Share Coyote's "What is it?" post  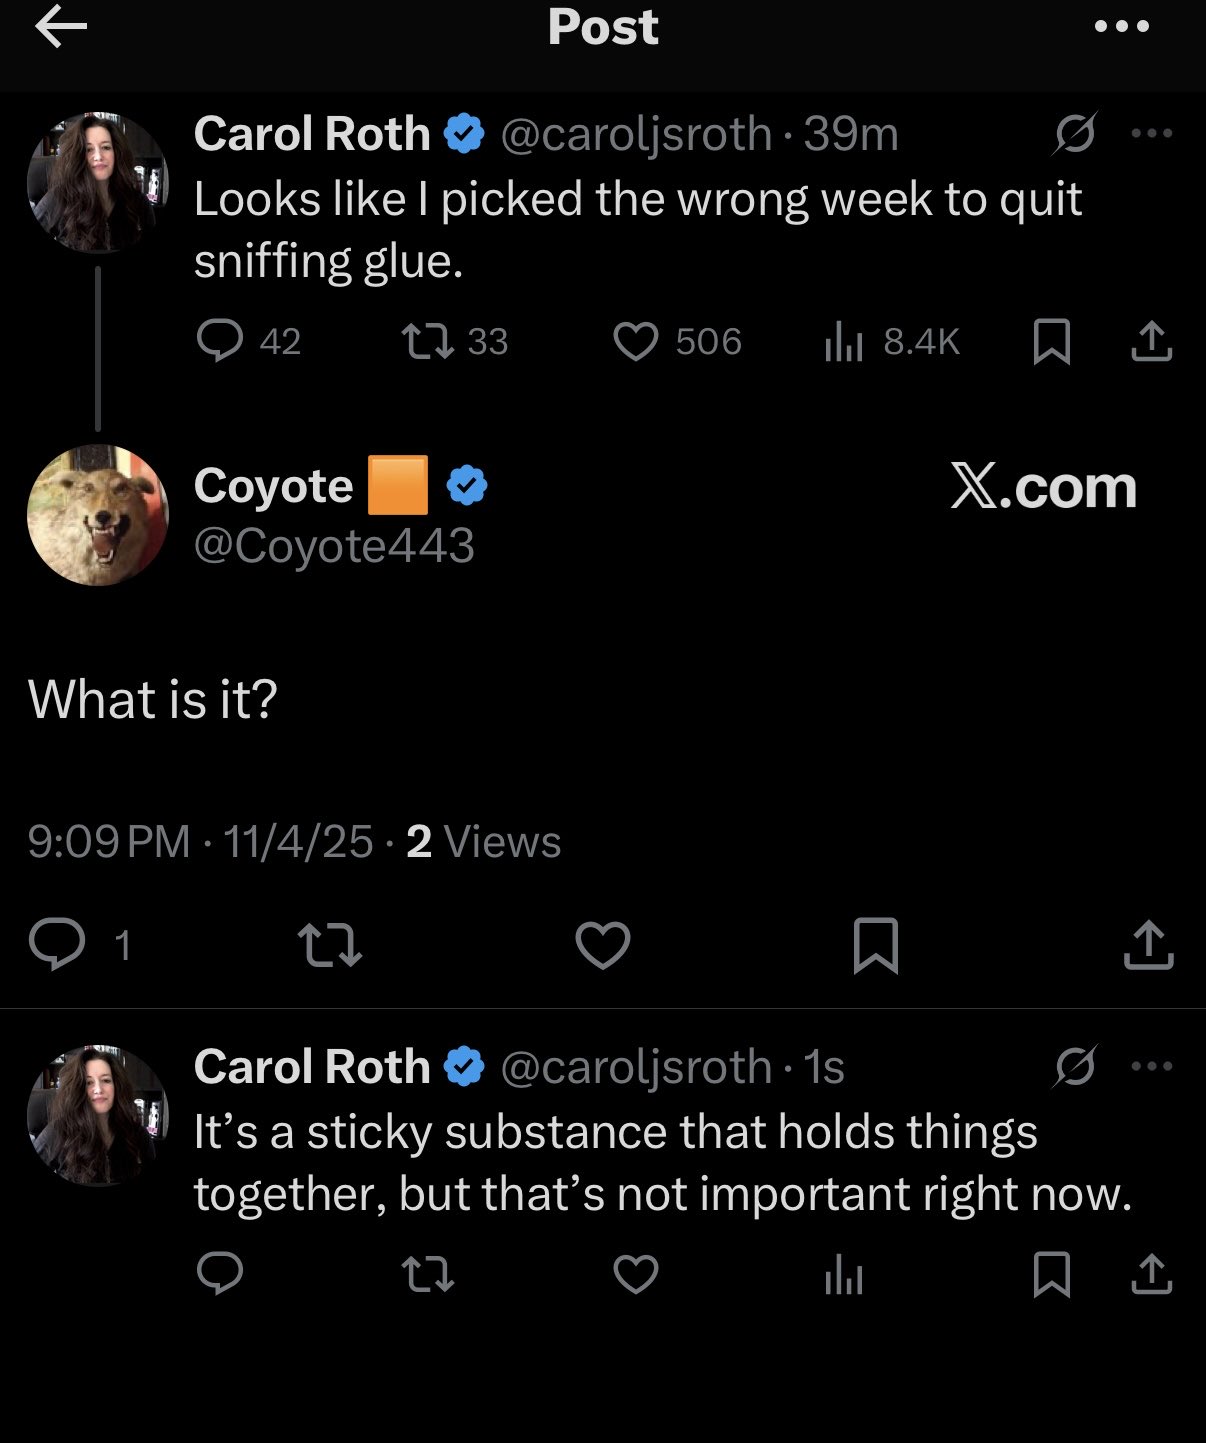(1148, 945)
